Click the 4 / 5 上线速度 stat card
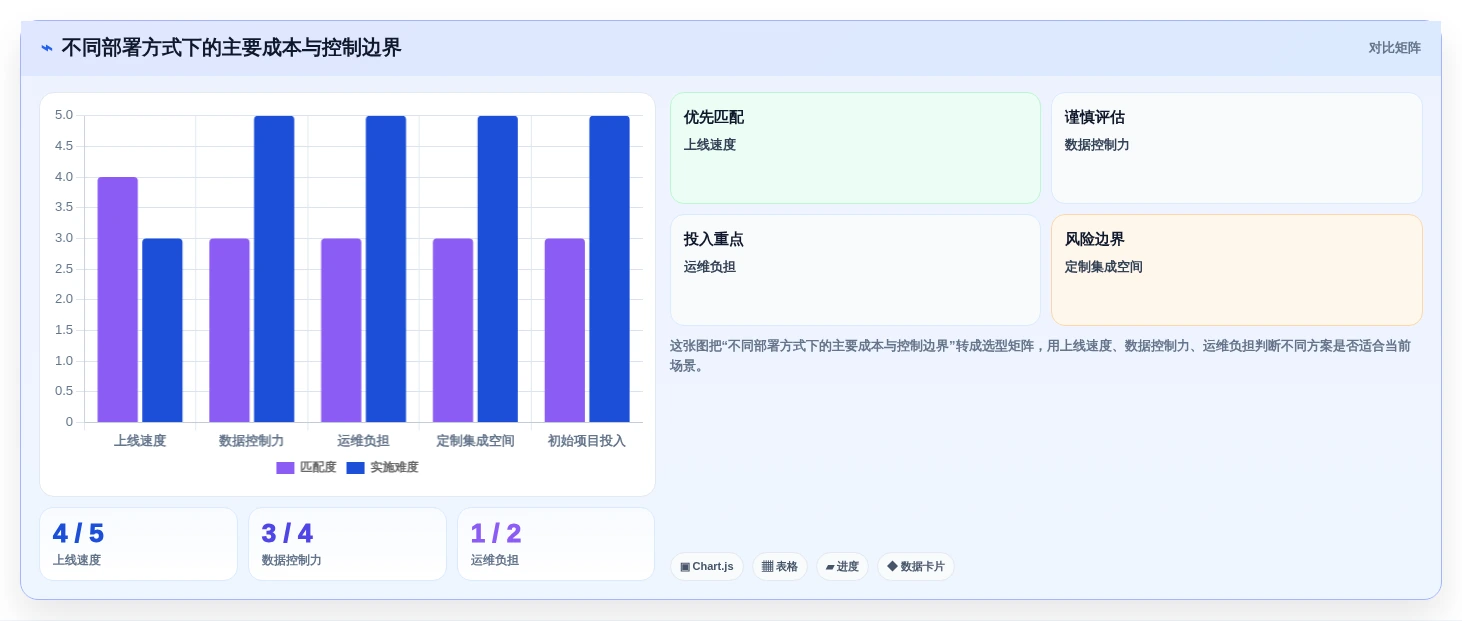This screenshot has width=1462, height=621. [x=138, y=544]
